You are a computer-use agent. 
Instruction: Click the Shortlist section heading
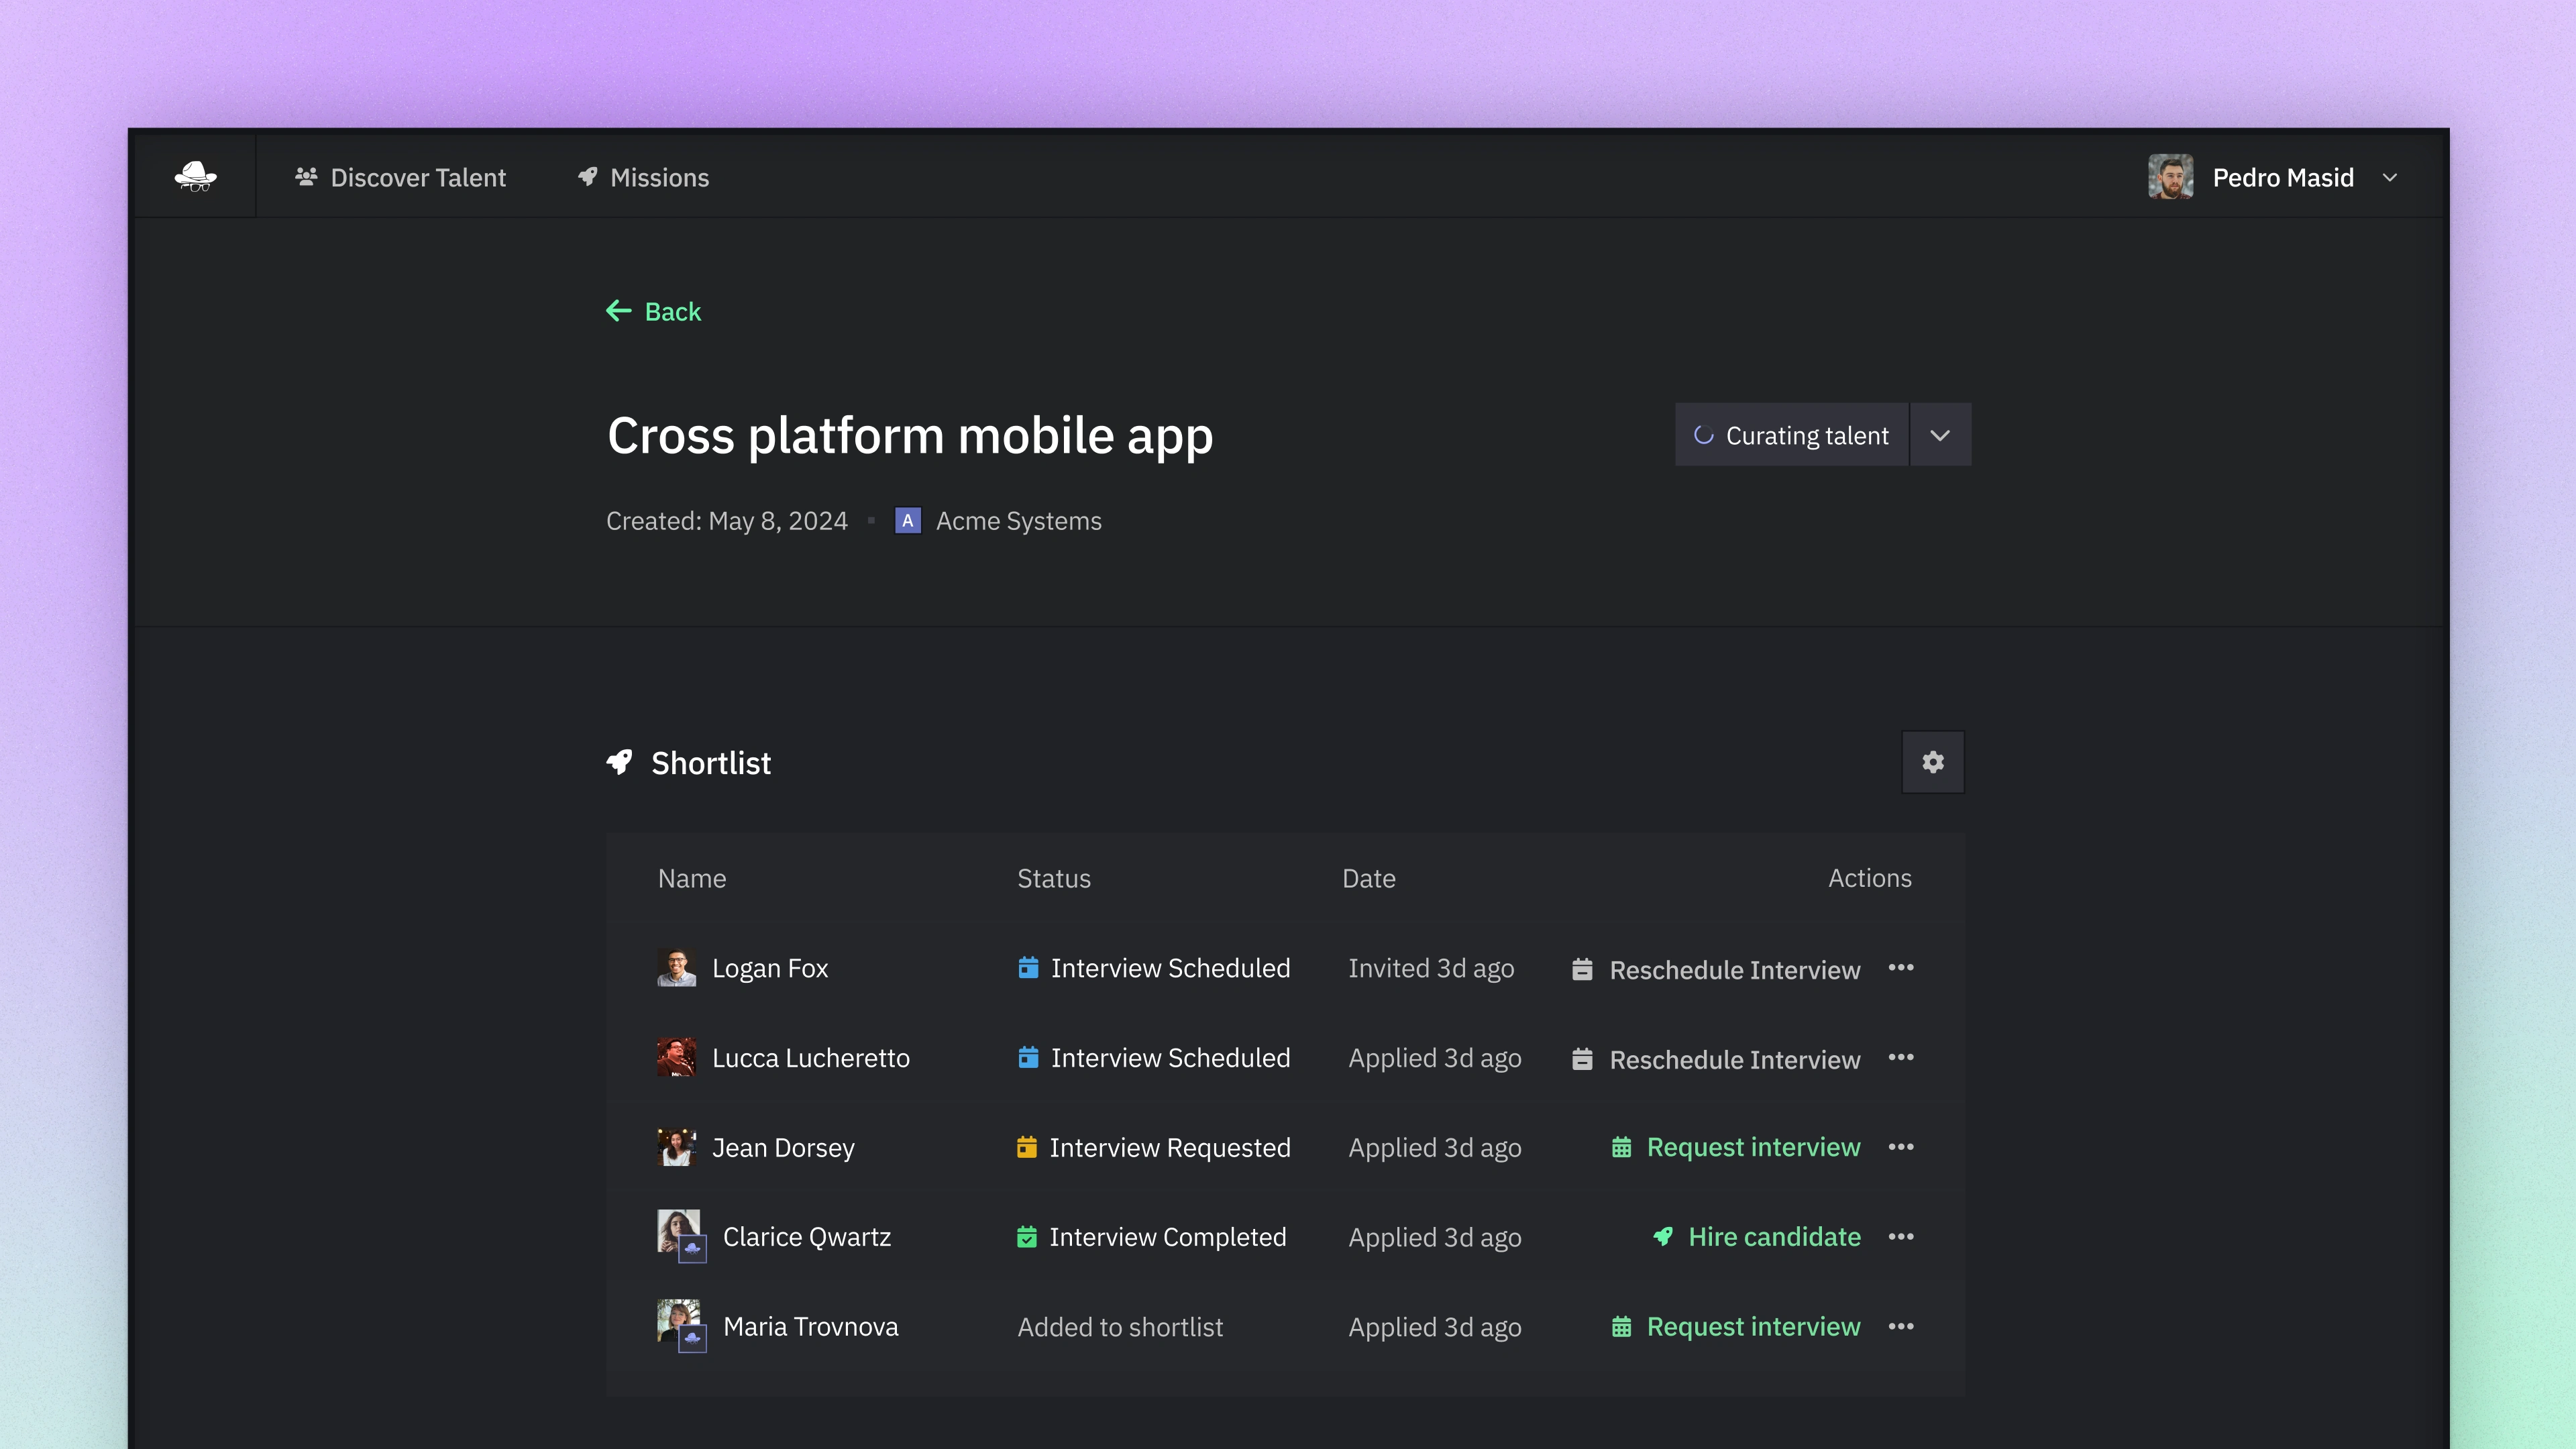(711, 763)
